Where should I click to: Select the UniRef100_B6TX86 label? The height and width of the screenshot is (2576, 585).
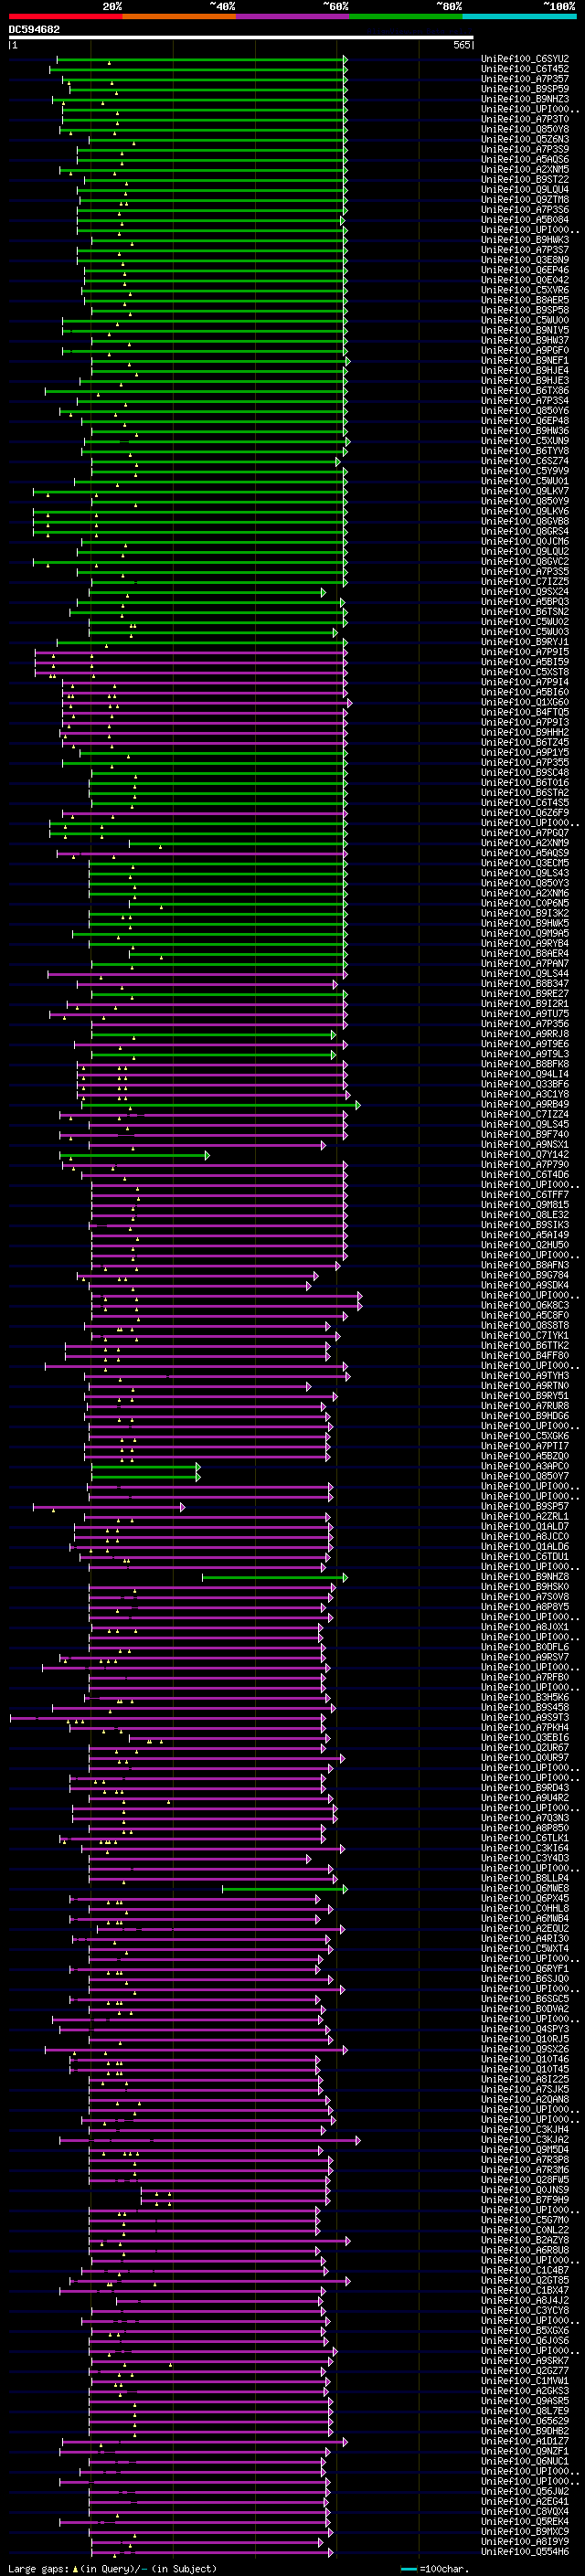coord(525,391)
